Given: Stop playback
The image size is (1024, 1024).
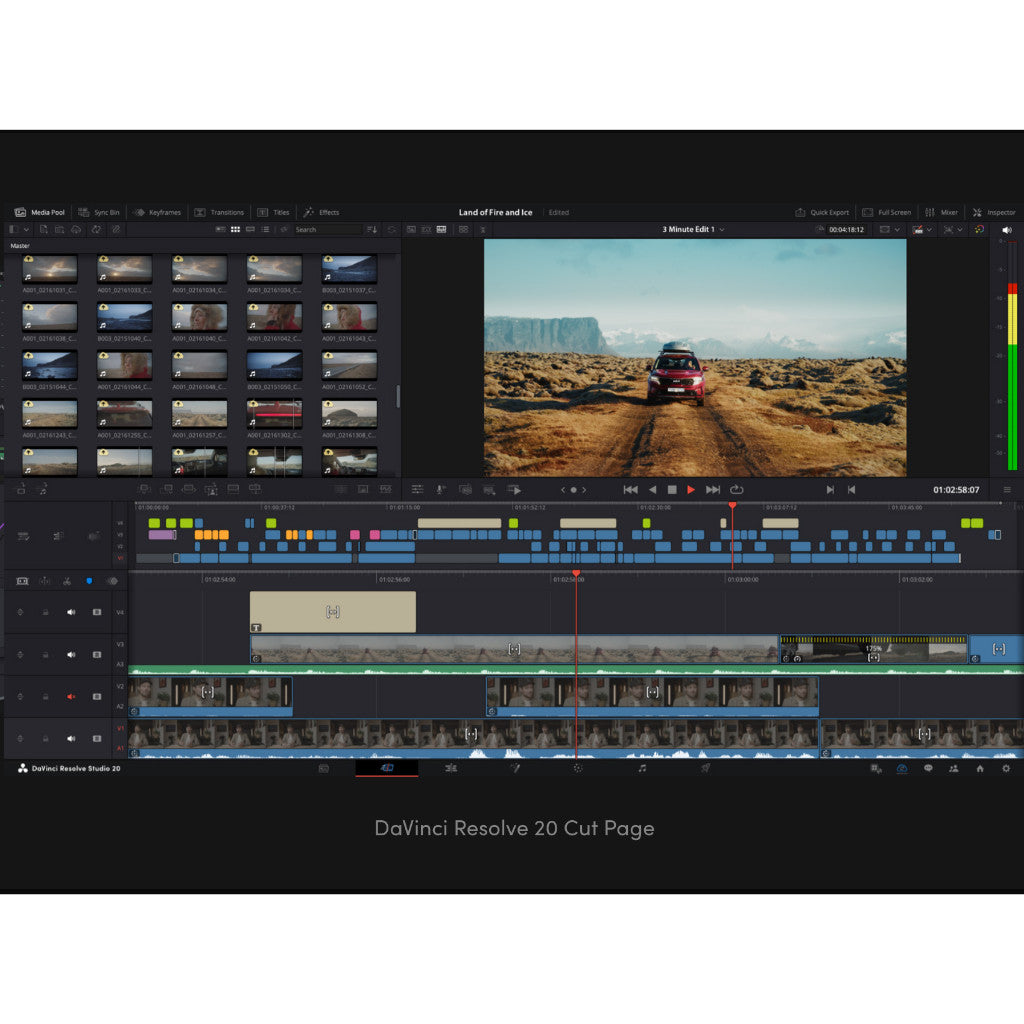Looking at the screenshot, I should (x=672, y=489).
